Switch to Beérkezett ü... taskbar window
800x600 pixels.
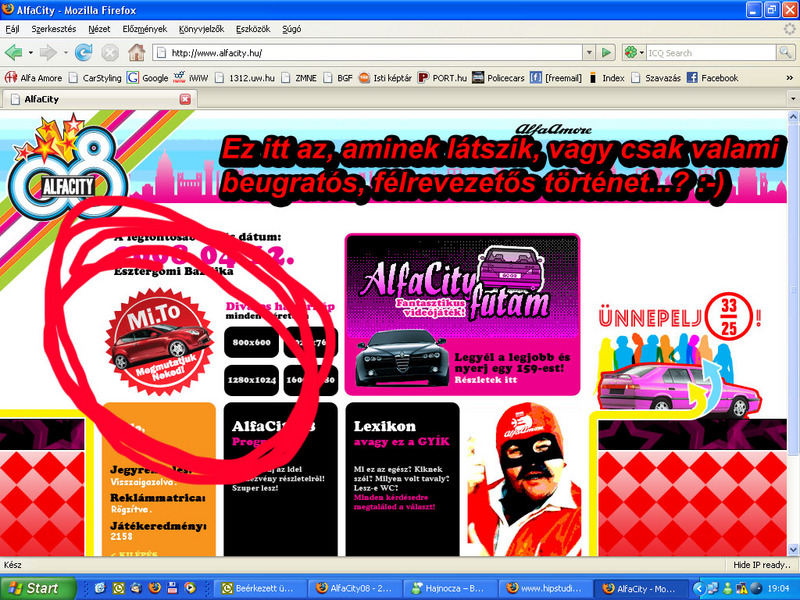coord(260,589)
